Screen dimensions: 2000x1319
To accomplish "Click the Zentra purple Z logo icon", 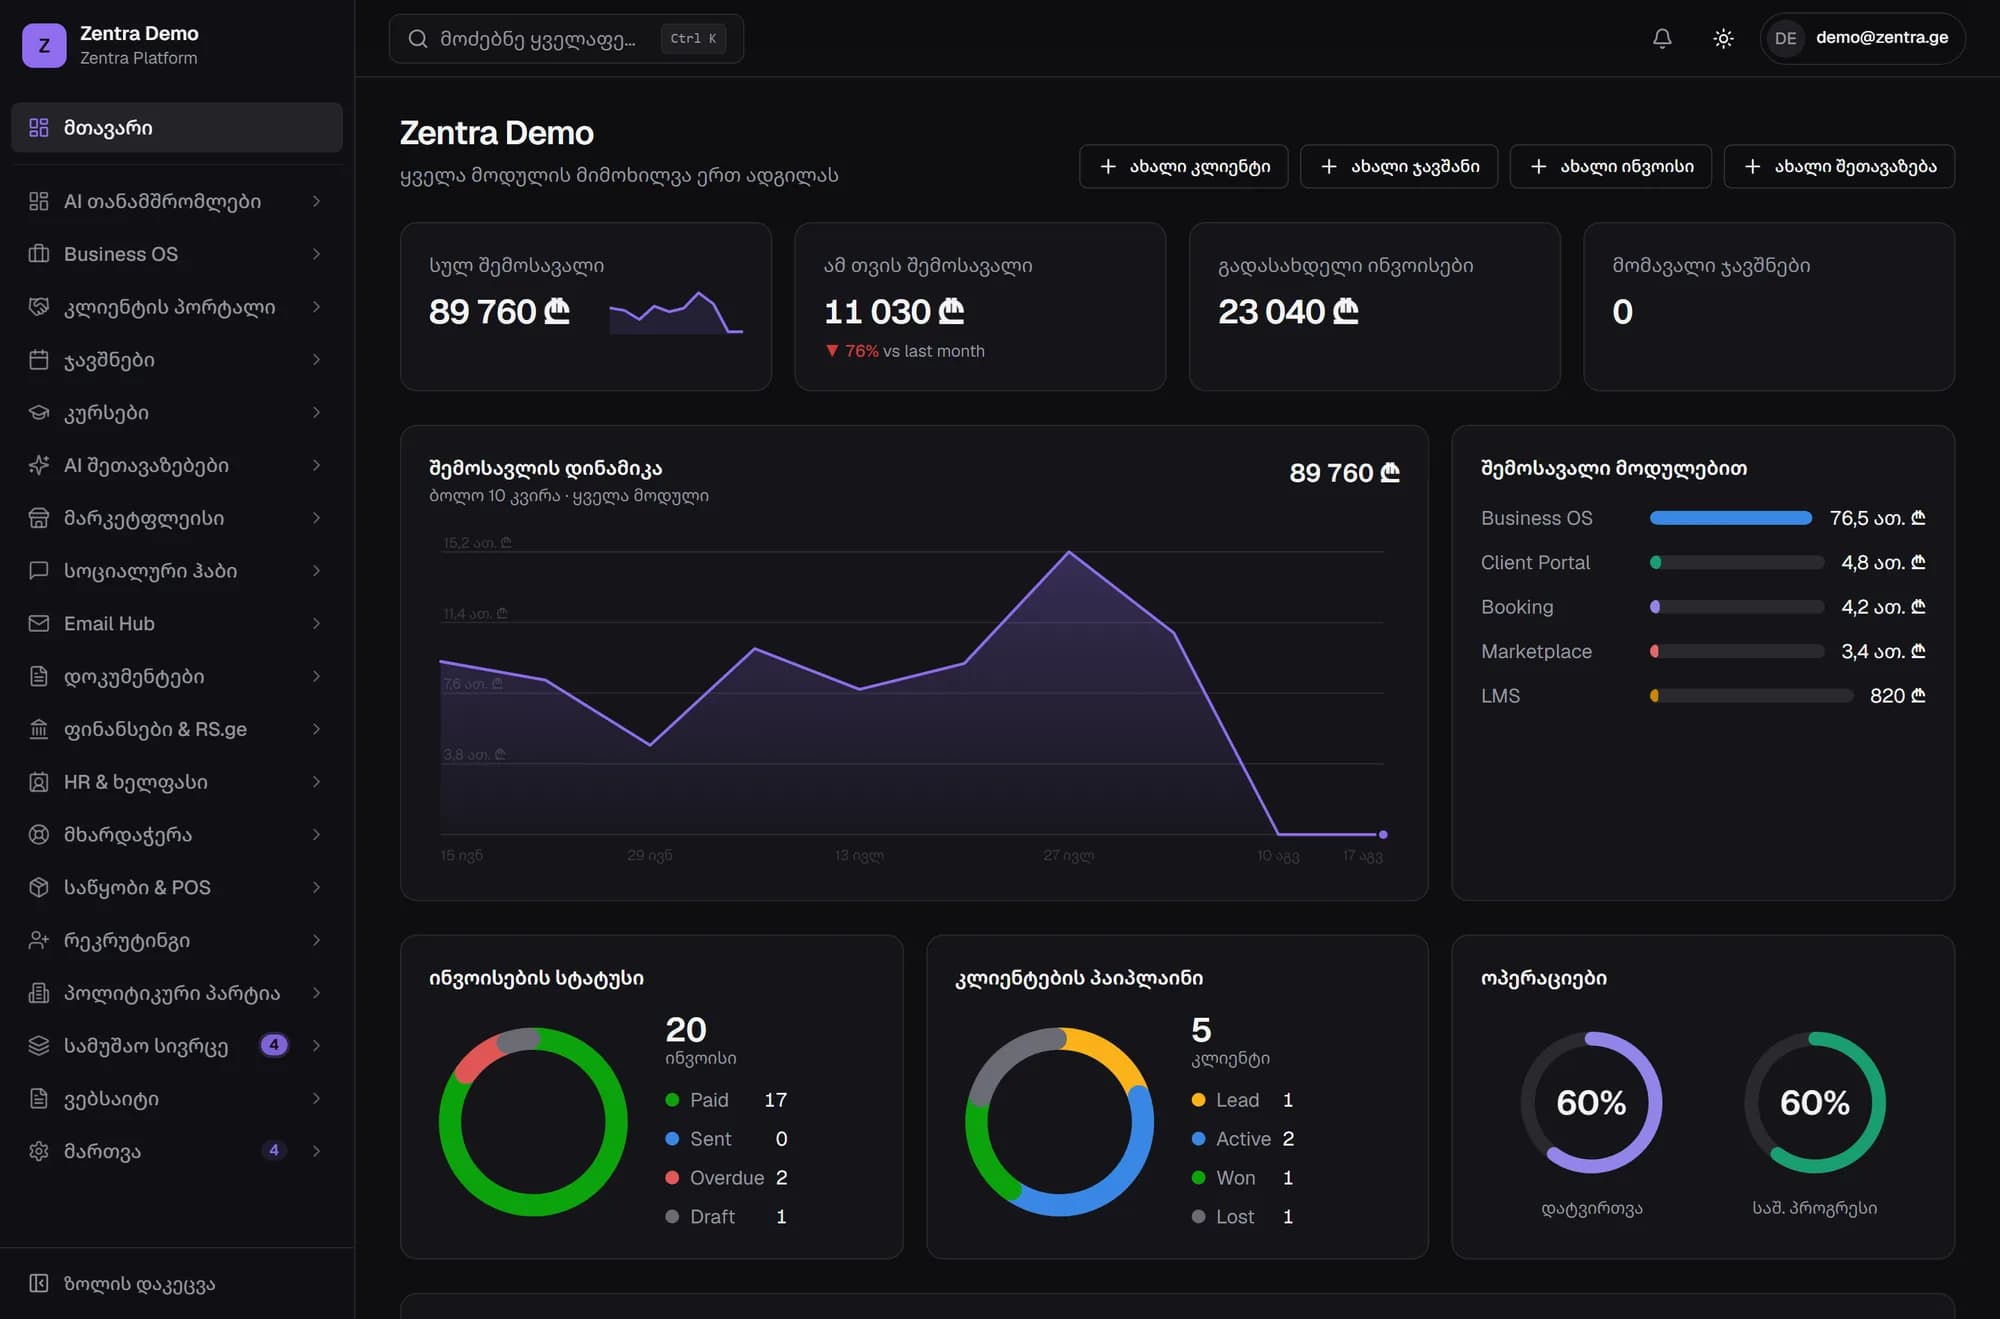I will (44, 45).
